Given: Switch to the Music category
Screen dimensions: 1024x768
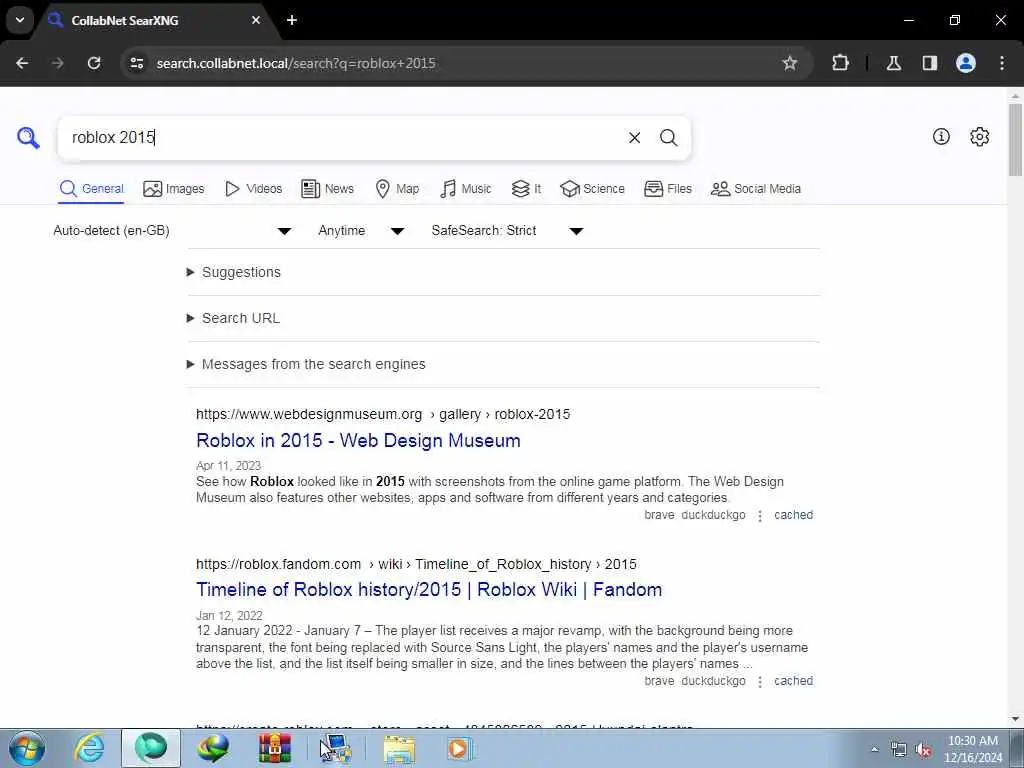Looking at the screenshot, I should 466,189.
